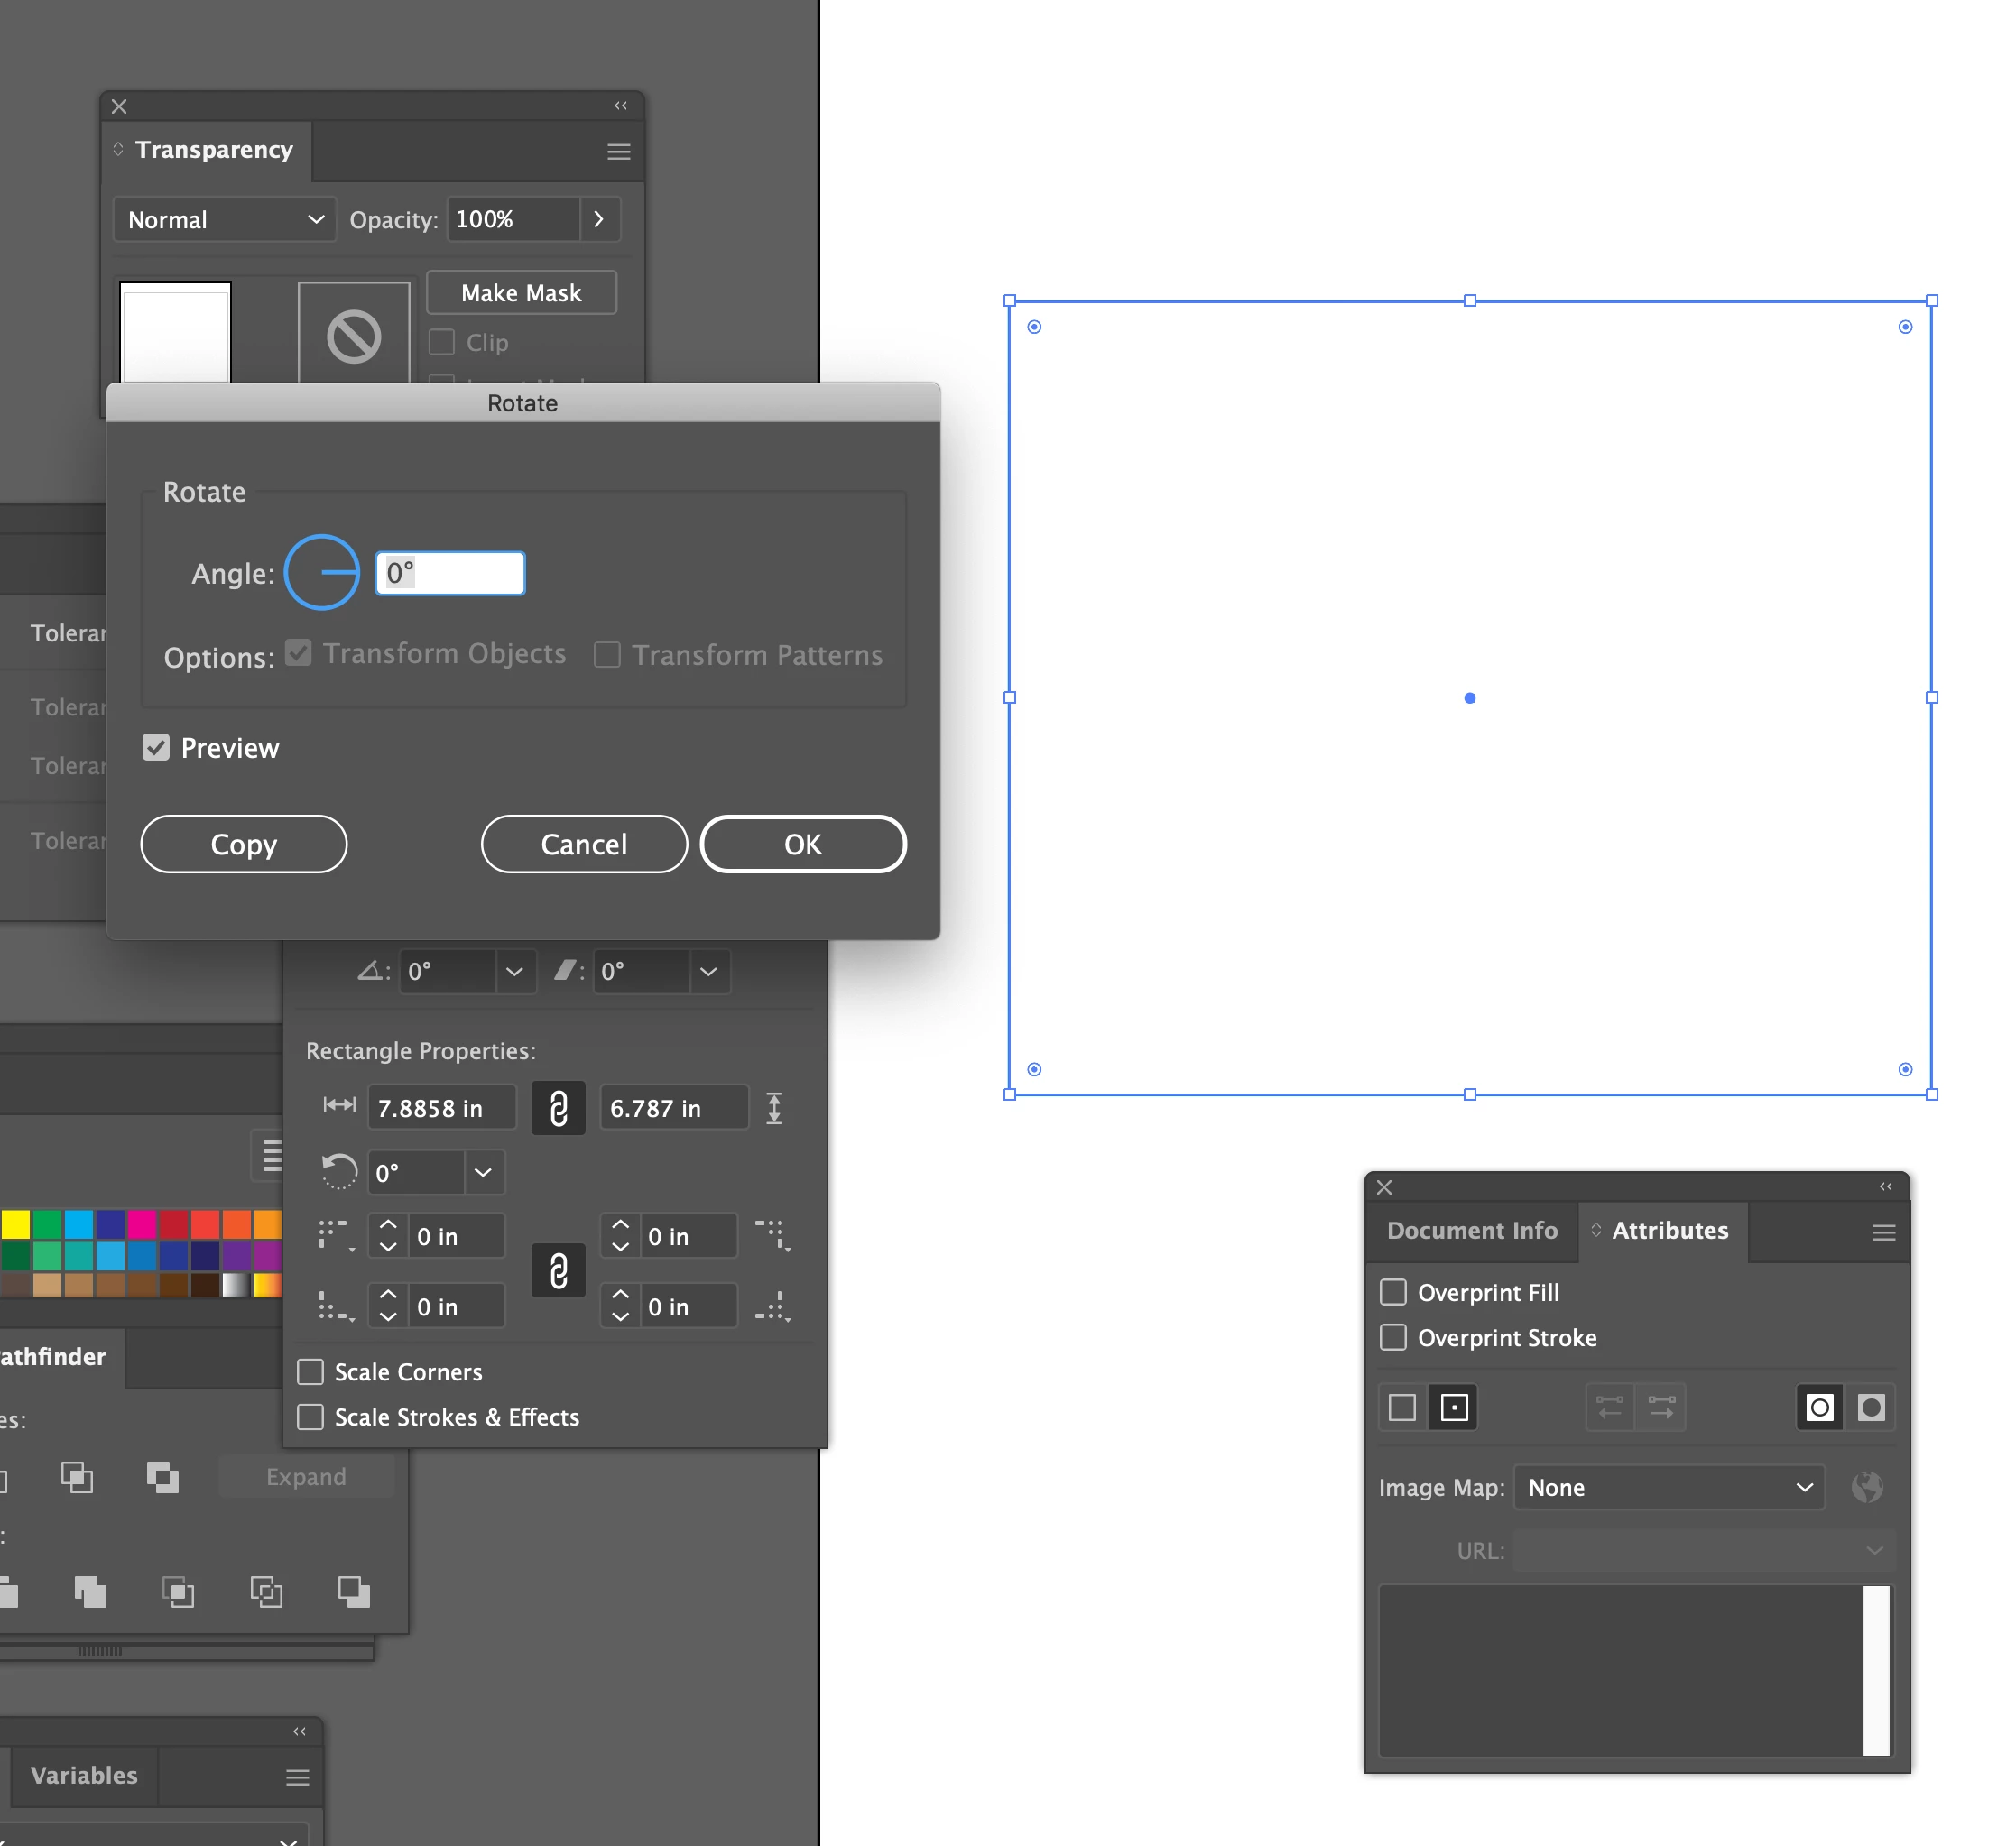Click the top-left corner type icon
This screenshot has height=1846, width=2016.
(335, 1236)
